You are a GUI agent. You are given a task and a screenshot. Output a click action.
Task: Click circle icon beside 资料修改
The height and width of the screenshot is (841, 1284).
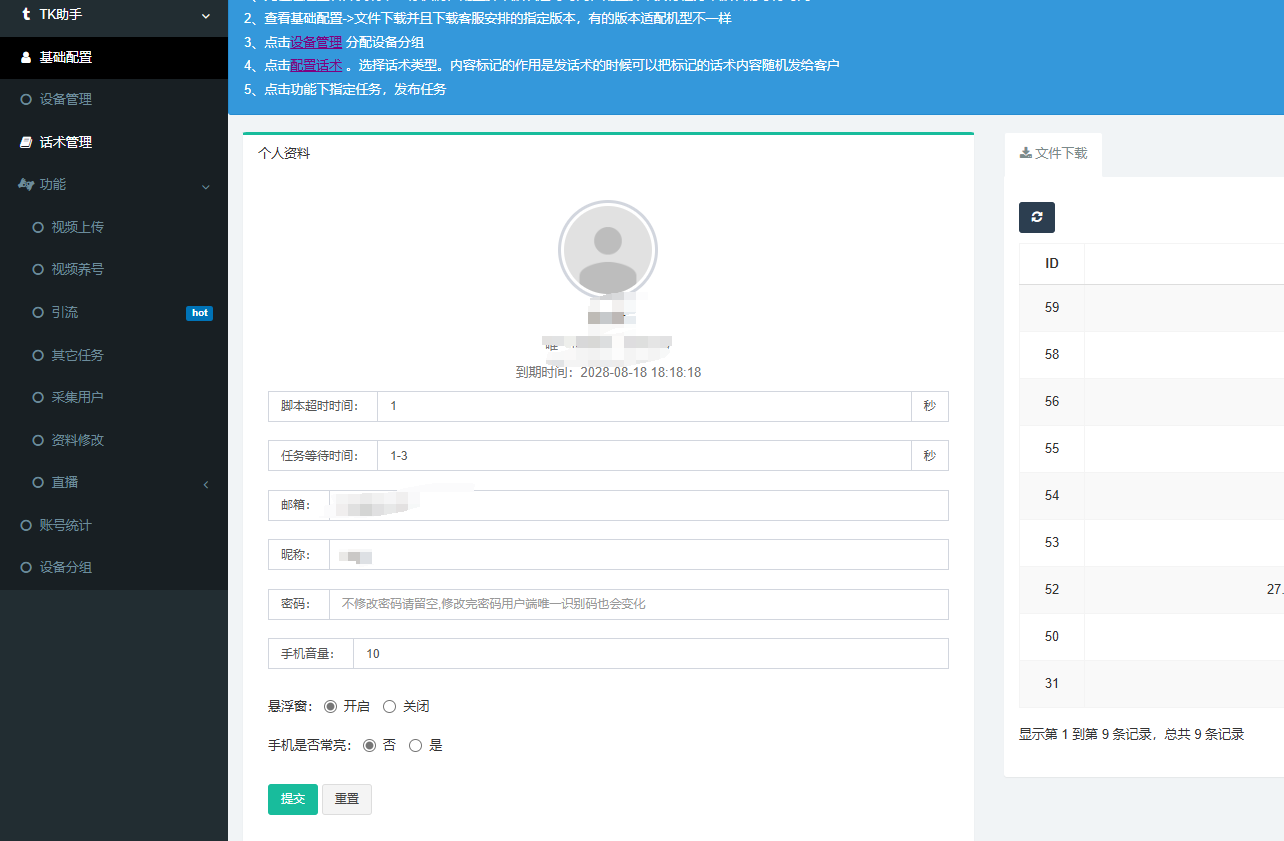pyautogui.click(x=38, y=440)
